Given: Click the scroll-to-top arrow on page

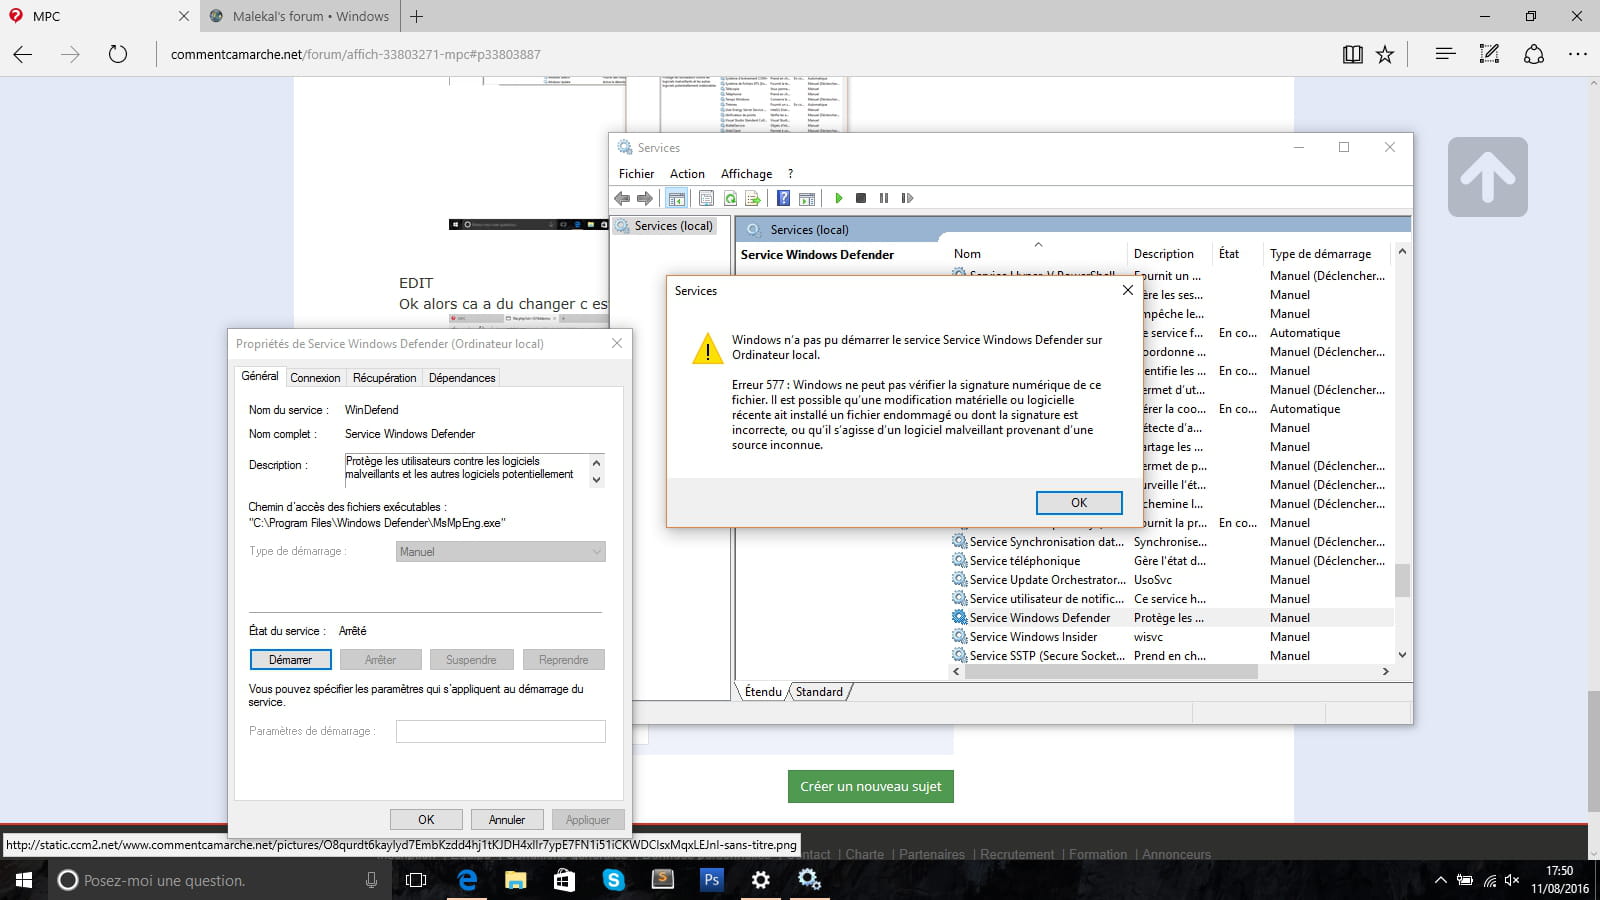Looking at the screenshot, I should tap(1487, 177).
